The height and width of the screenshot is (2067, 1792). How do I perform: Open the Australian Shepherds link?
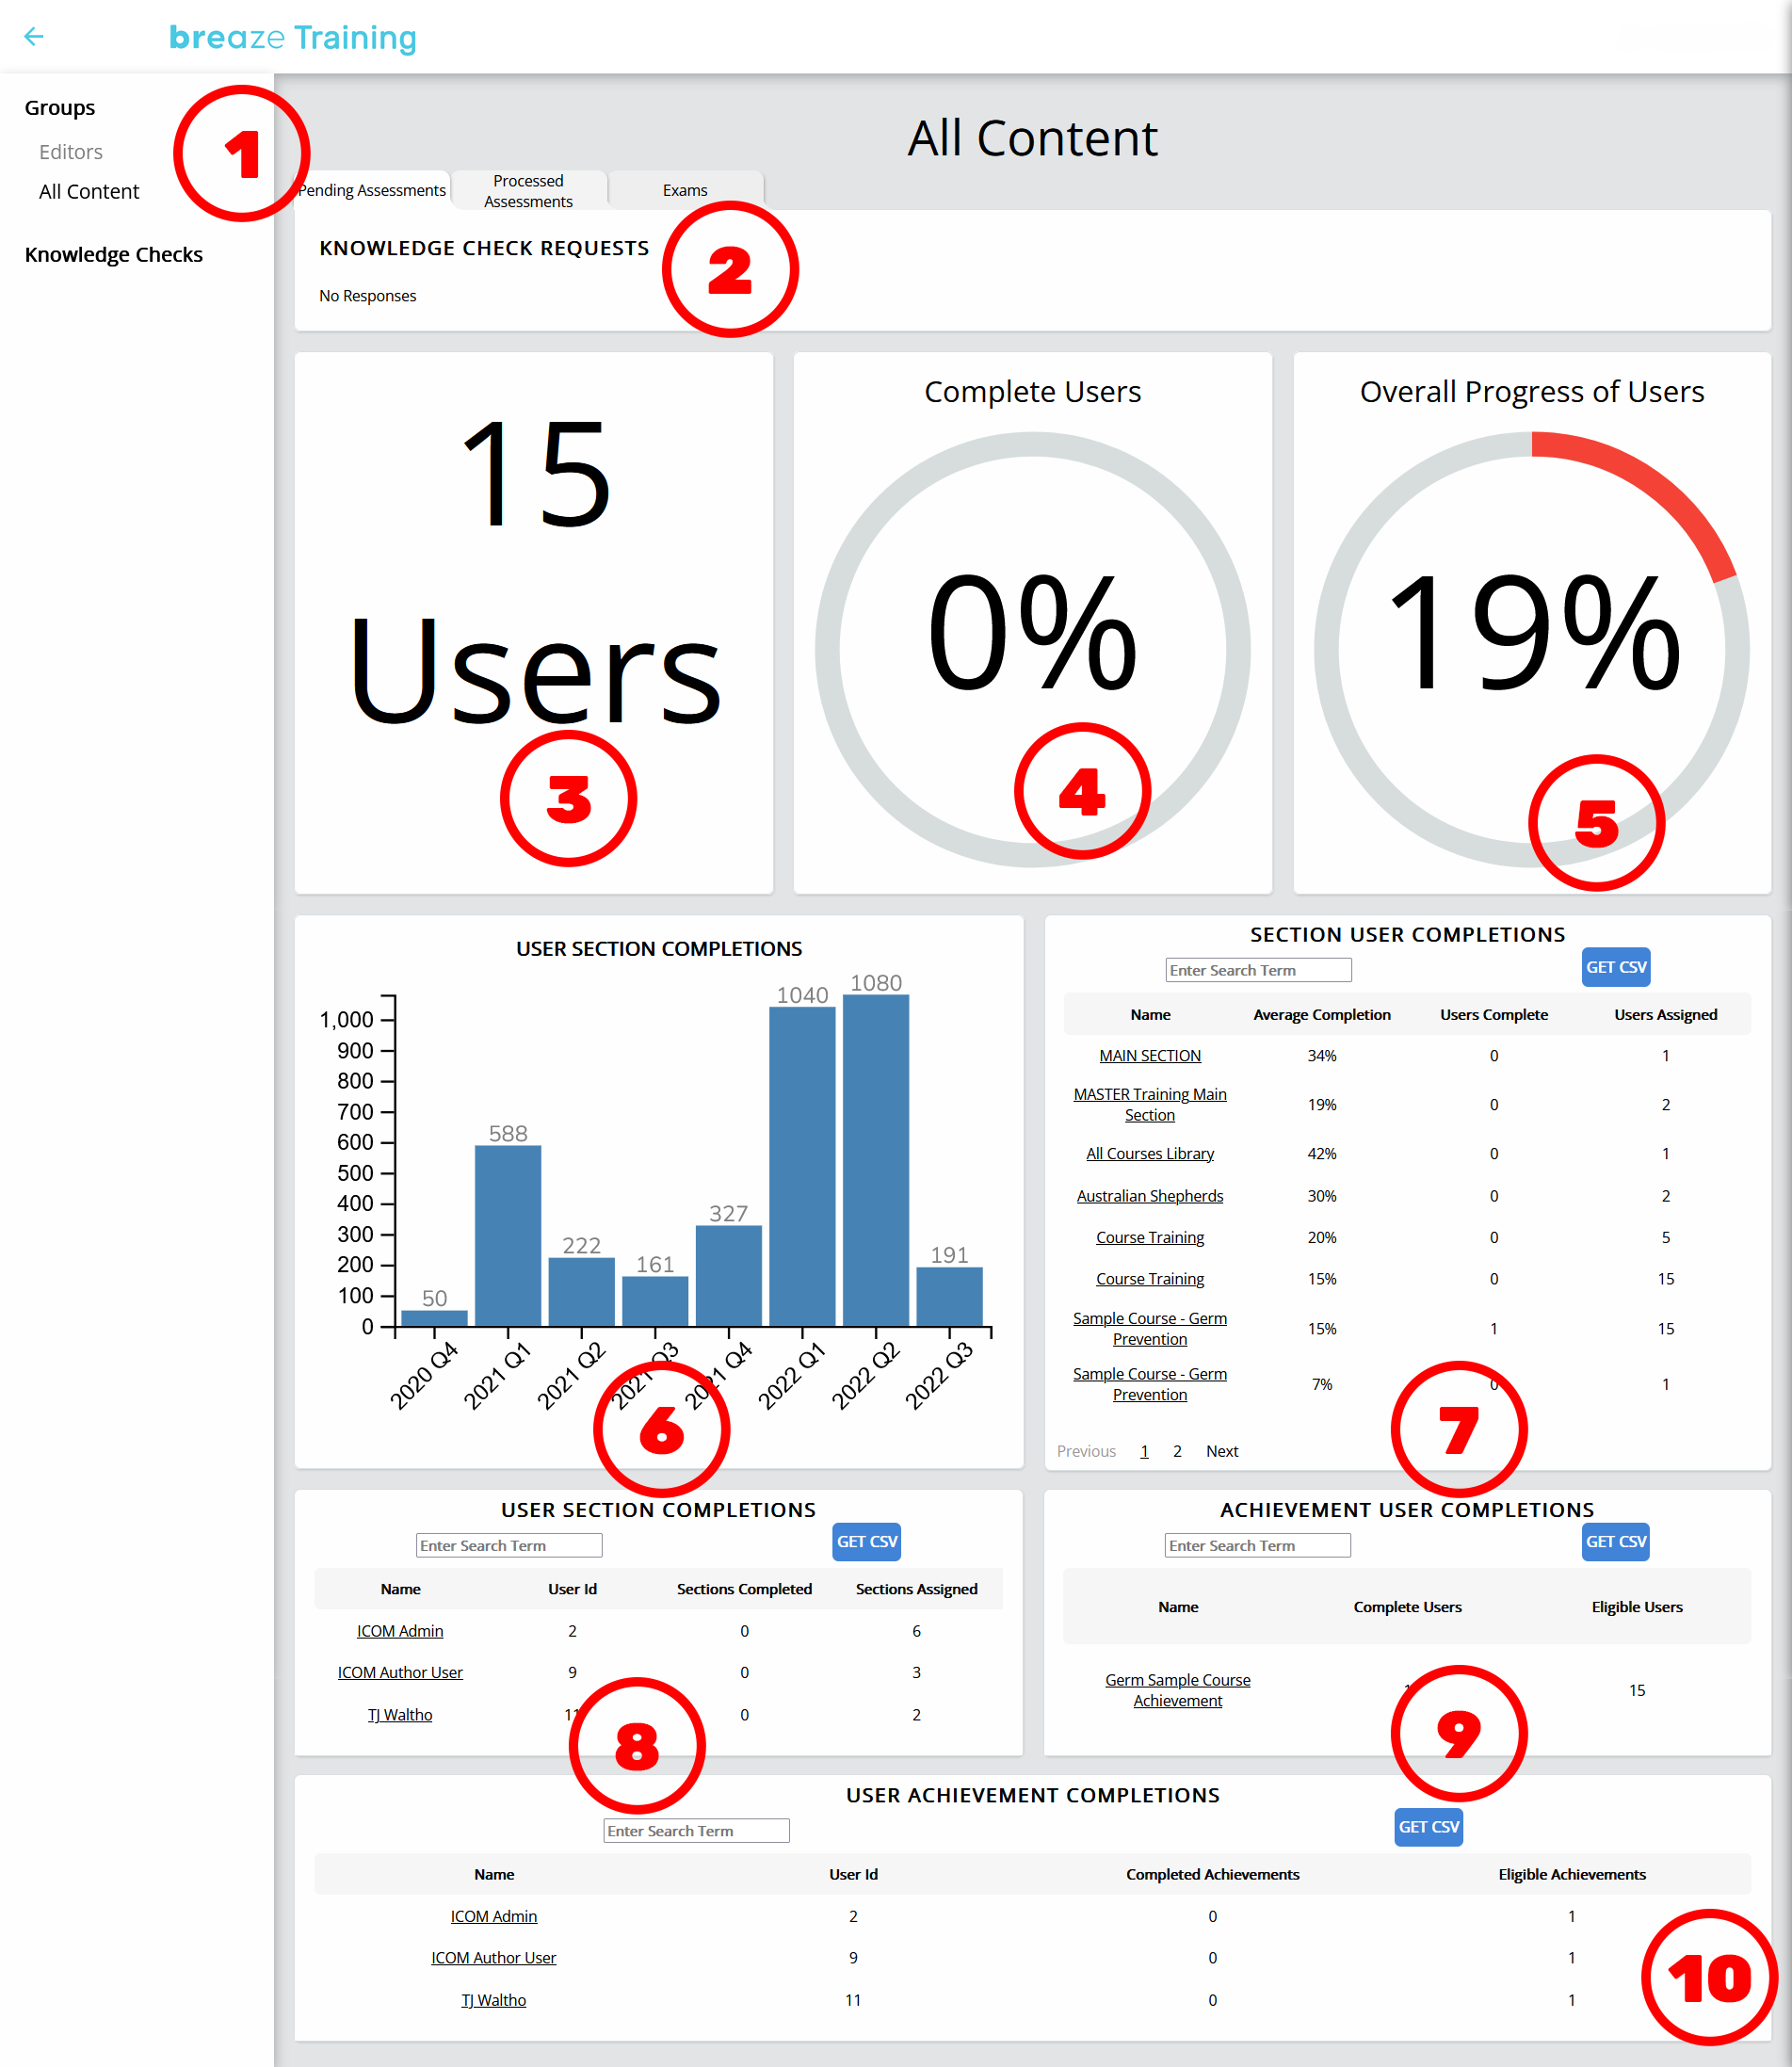(x=1150, y=1195)
